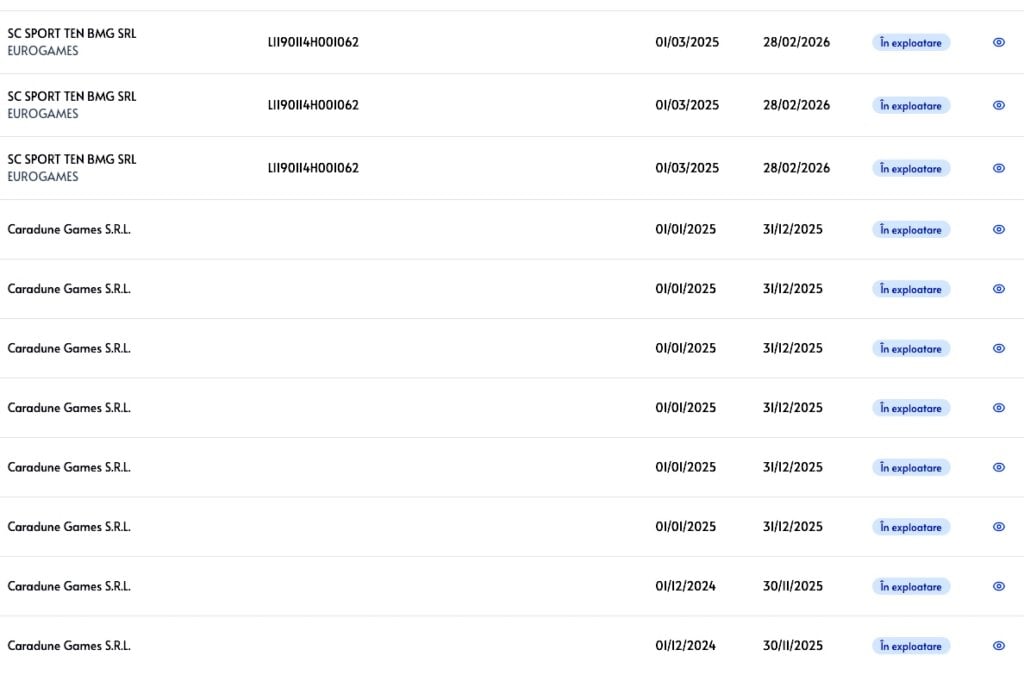Viewport: 1024px width, 675px height.
Task: View details of third Caradune Games row
Action: (x=998, y=348)
